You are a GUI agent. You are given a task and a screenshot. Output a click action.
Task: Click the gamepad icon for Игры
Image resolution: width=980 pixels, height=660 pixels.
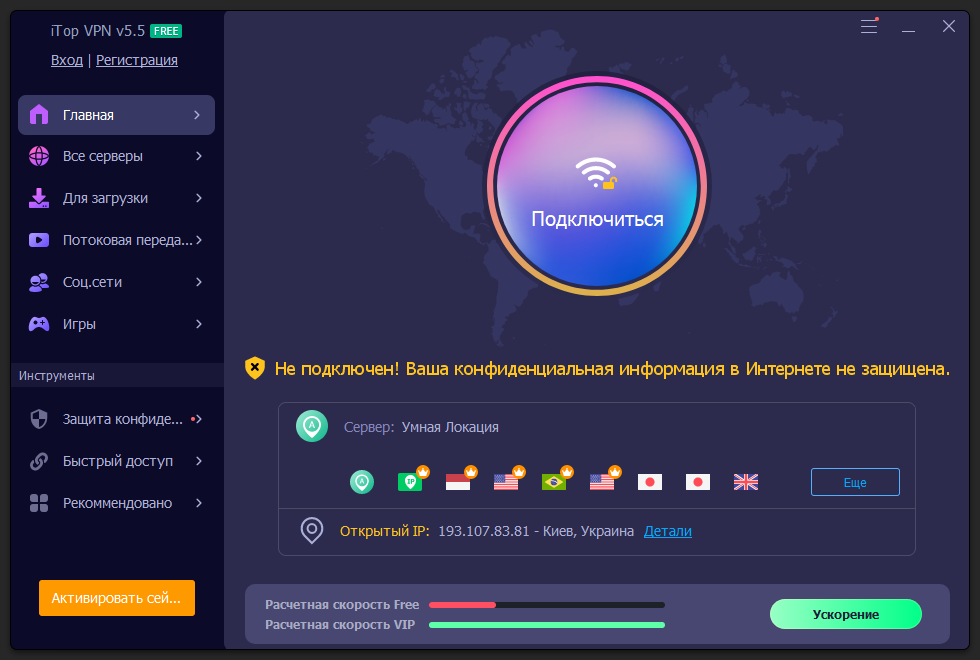[x=39, y=324]
